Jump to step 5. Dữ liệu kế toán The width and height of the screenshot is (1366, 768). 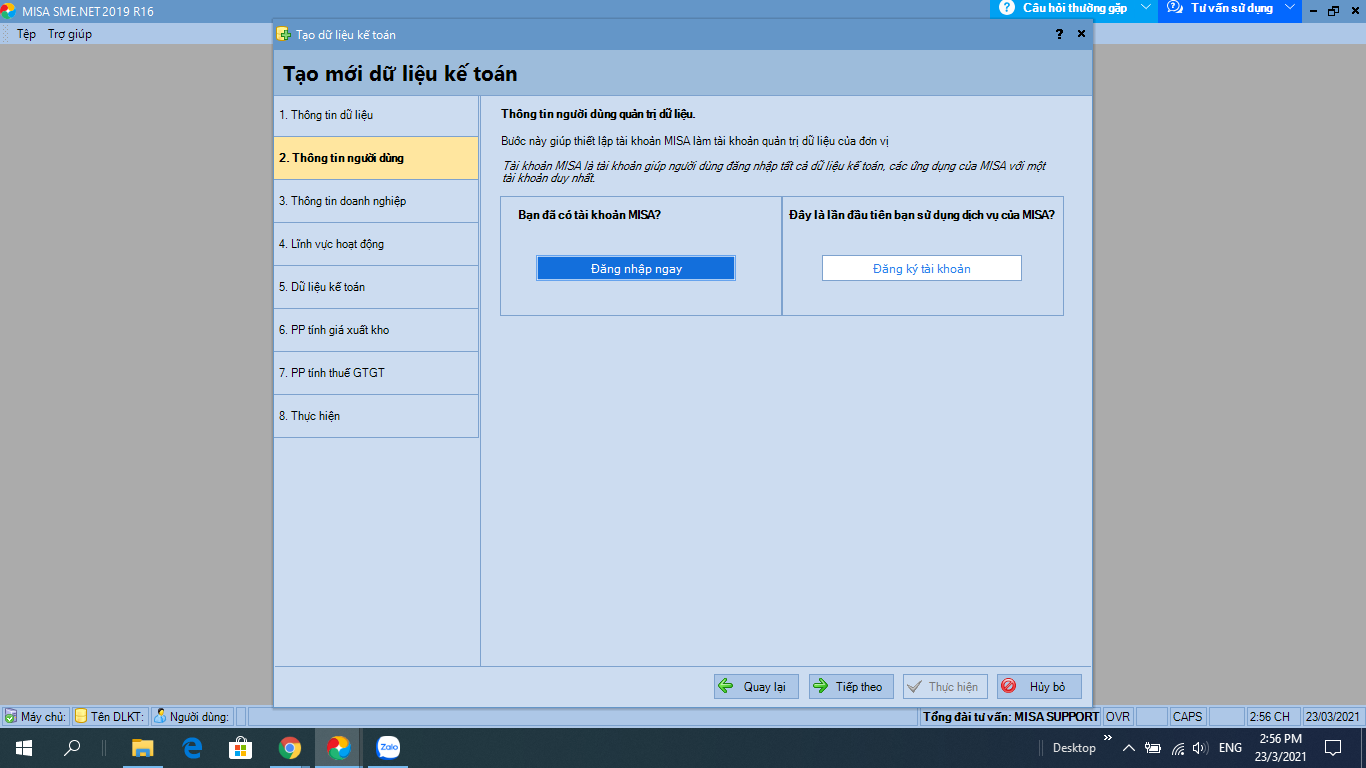tap(376, 287)
